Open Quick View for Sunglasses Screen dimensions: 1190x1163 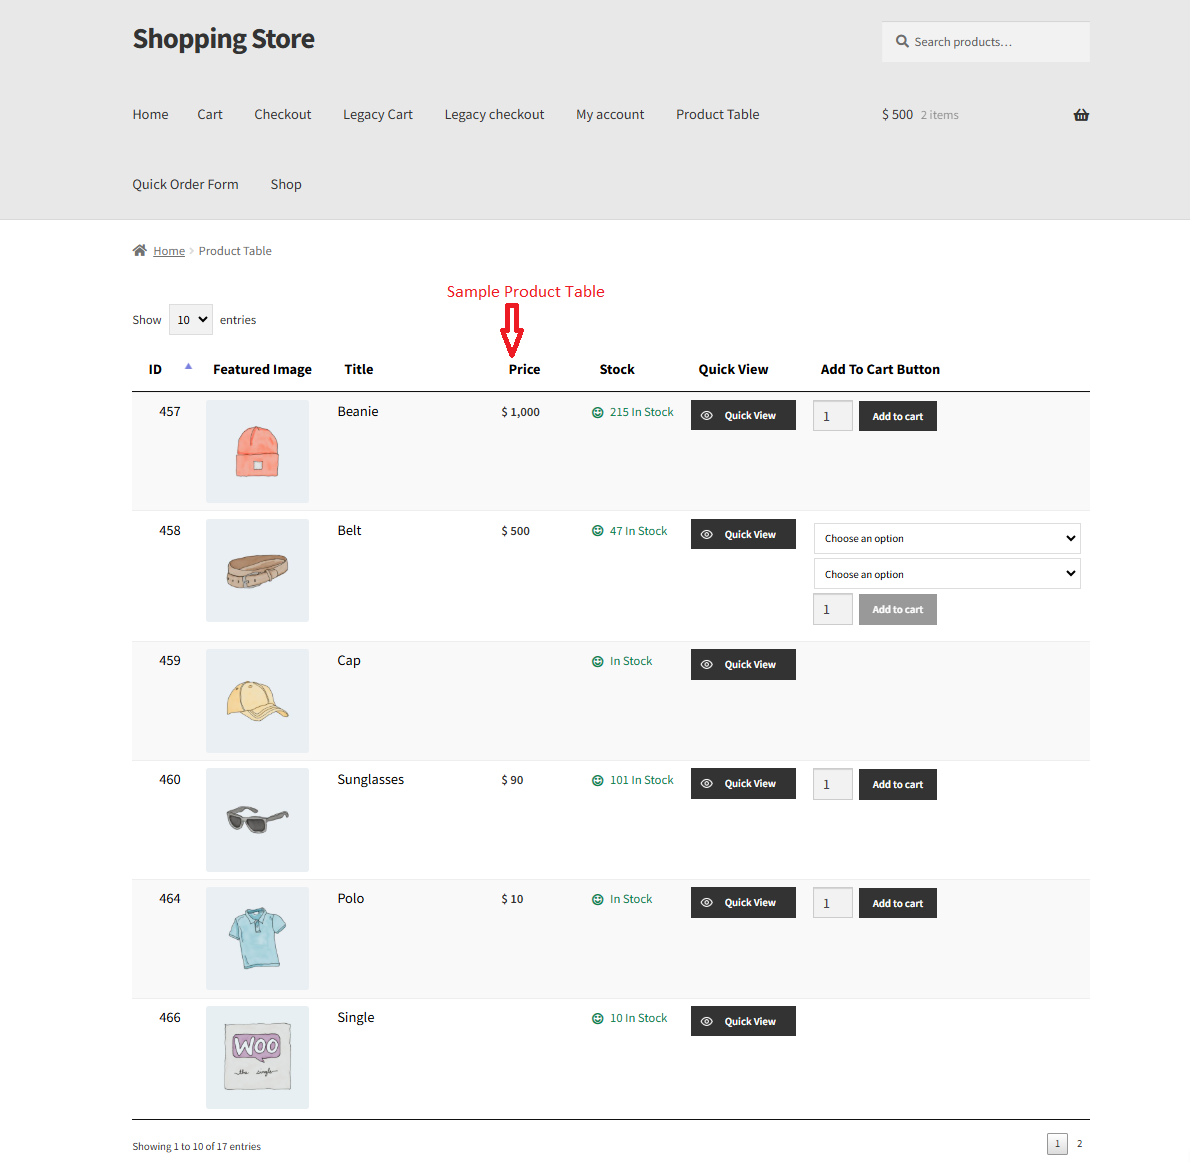coord(743,783)
